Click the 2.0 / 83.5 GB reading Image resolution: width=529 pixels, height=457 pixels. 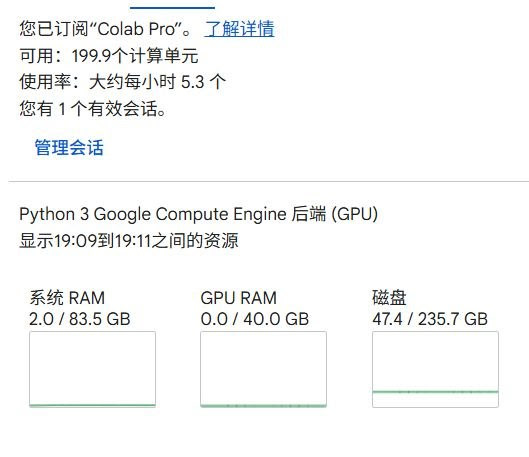click(x=80, y=319)
